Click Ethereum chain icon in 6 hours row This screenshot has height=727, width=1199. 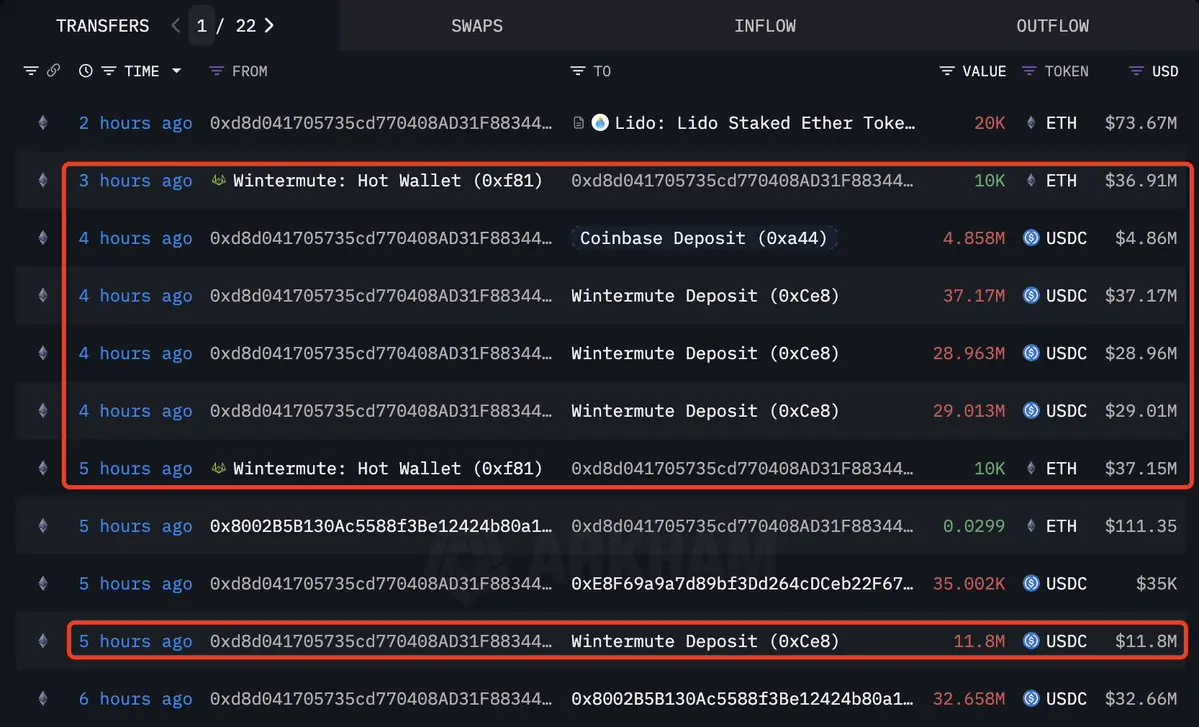tap(43, 698)
